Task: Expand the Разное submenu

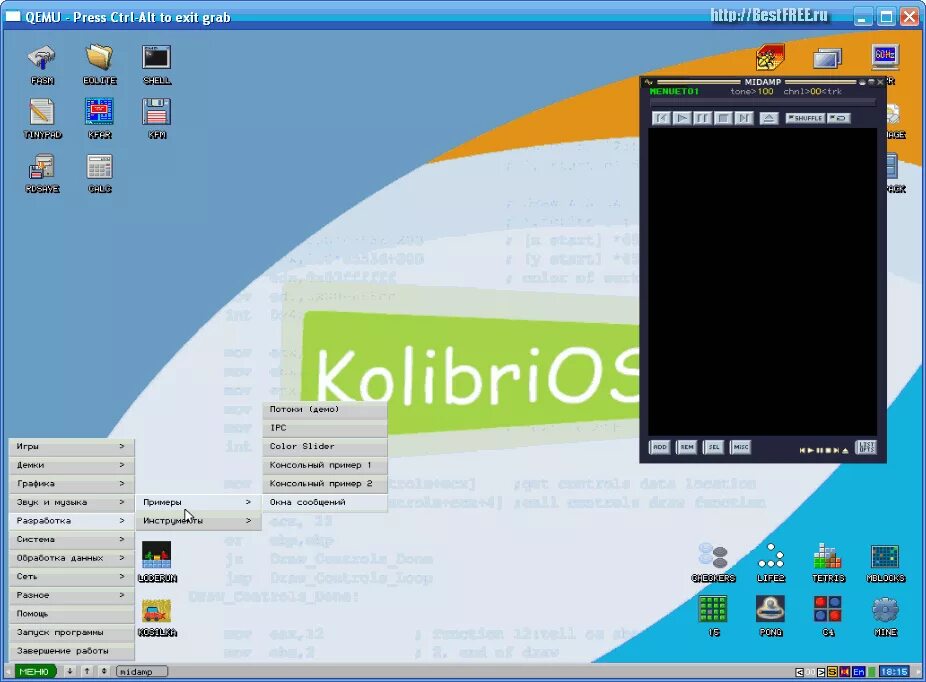Action: click(x=71, y=595)
